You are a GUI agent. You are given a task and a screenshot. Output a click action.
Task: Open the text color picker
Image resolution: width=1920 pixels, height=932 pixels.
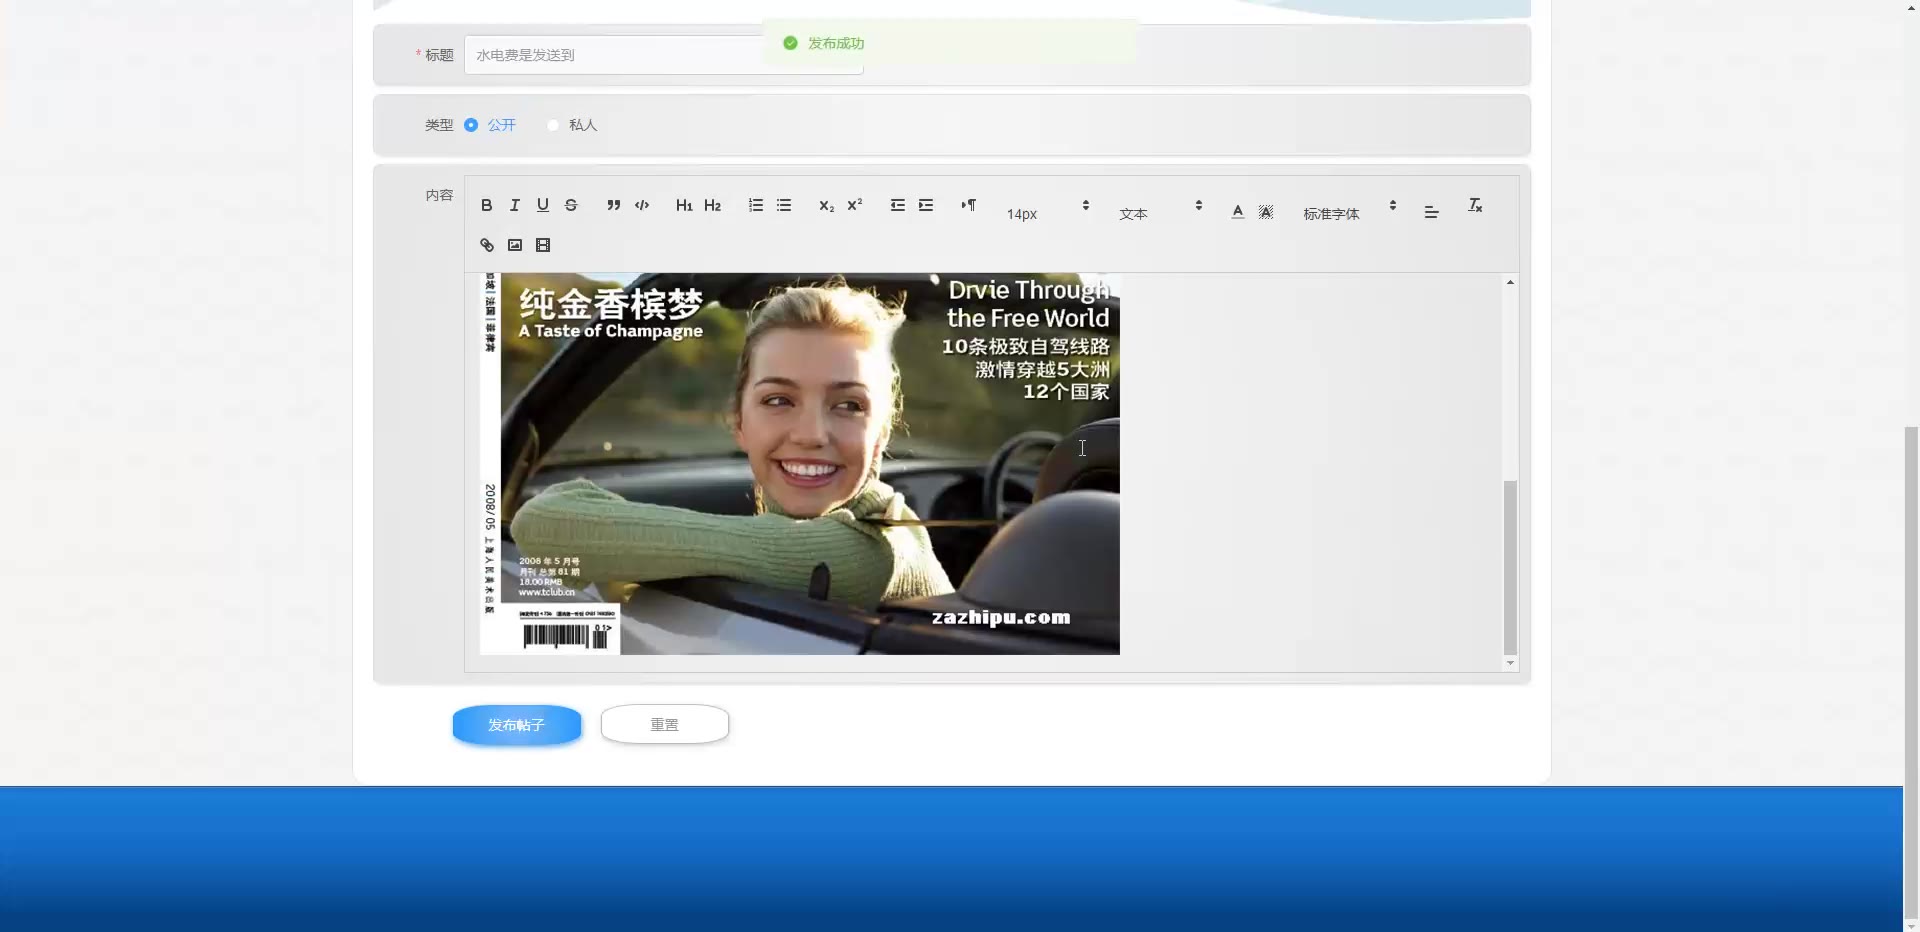pyautogui.click(x=1238, y=211)
